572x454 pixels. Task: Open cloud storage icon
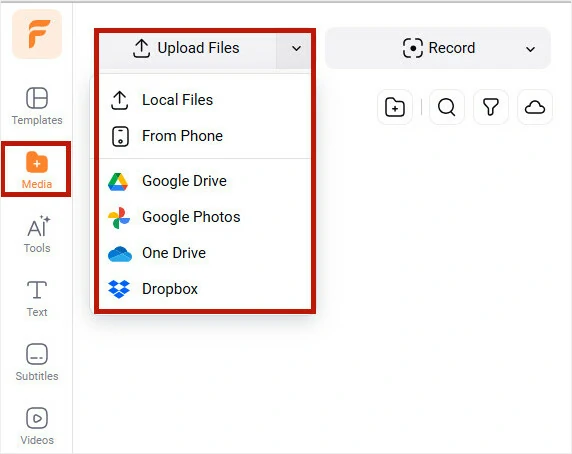click(x=535, y=107)
